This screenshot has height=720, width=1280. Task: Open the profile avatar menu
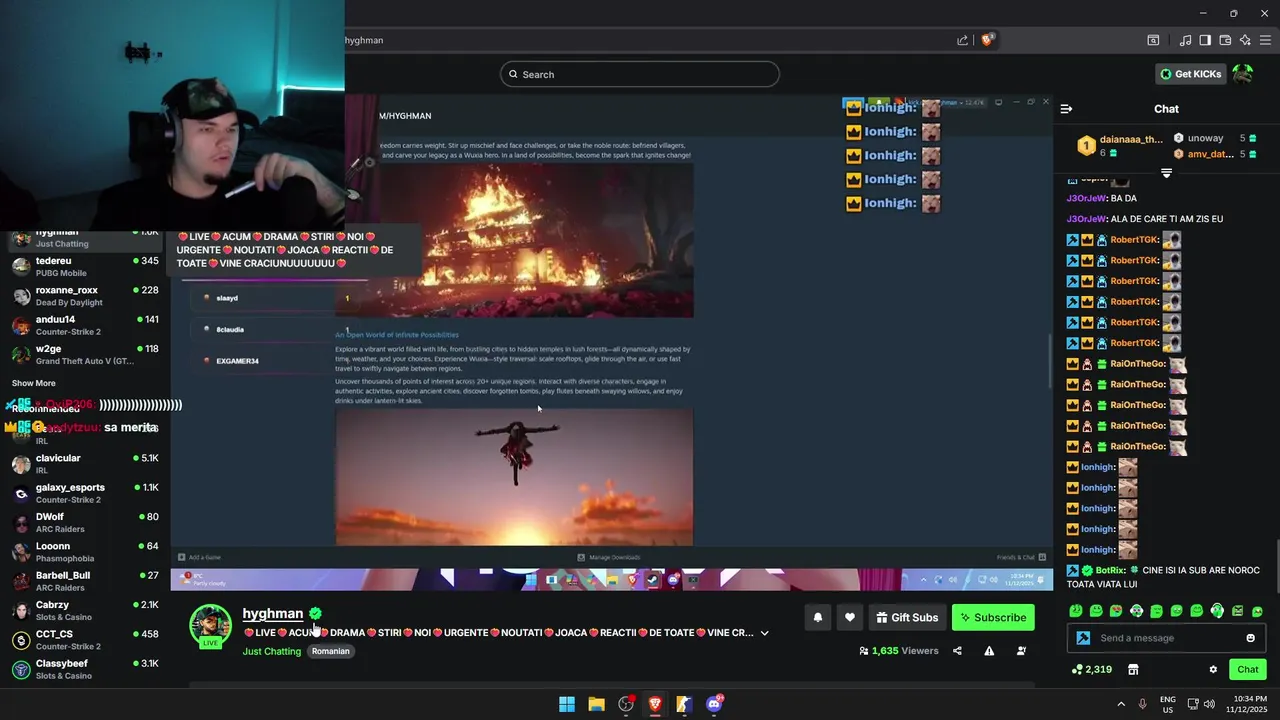[1243, 74]
